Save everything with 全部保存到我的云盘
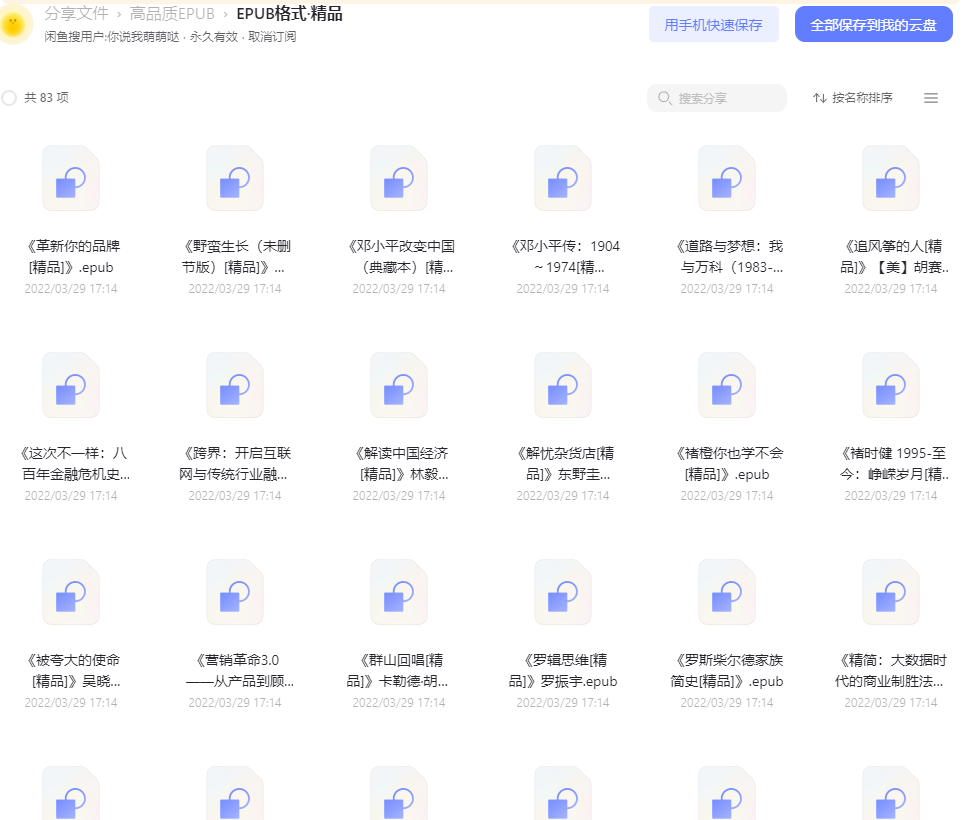 click(x=874, y=25)
